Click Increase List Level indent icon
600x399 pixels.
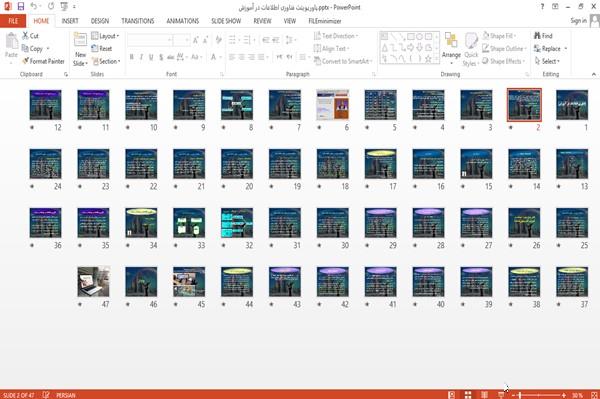(x=276, y=40)
